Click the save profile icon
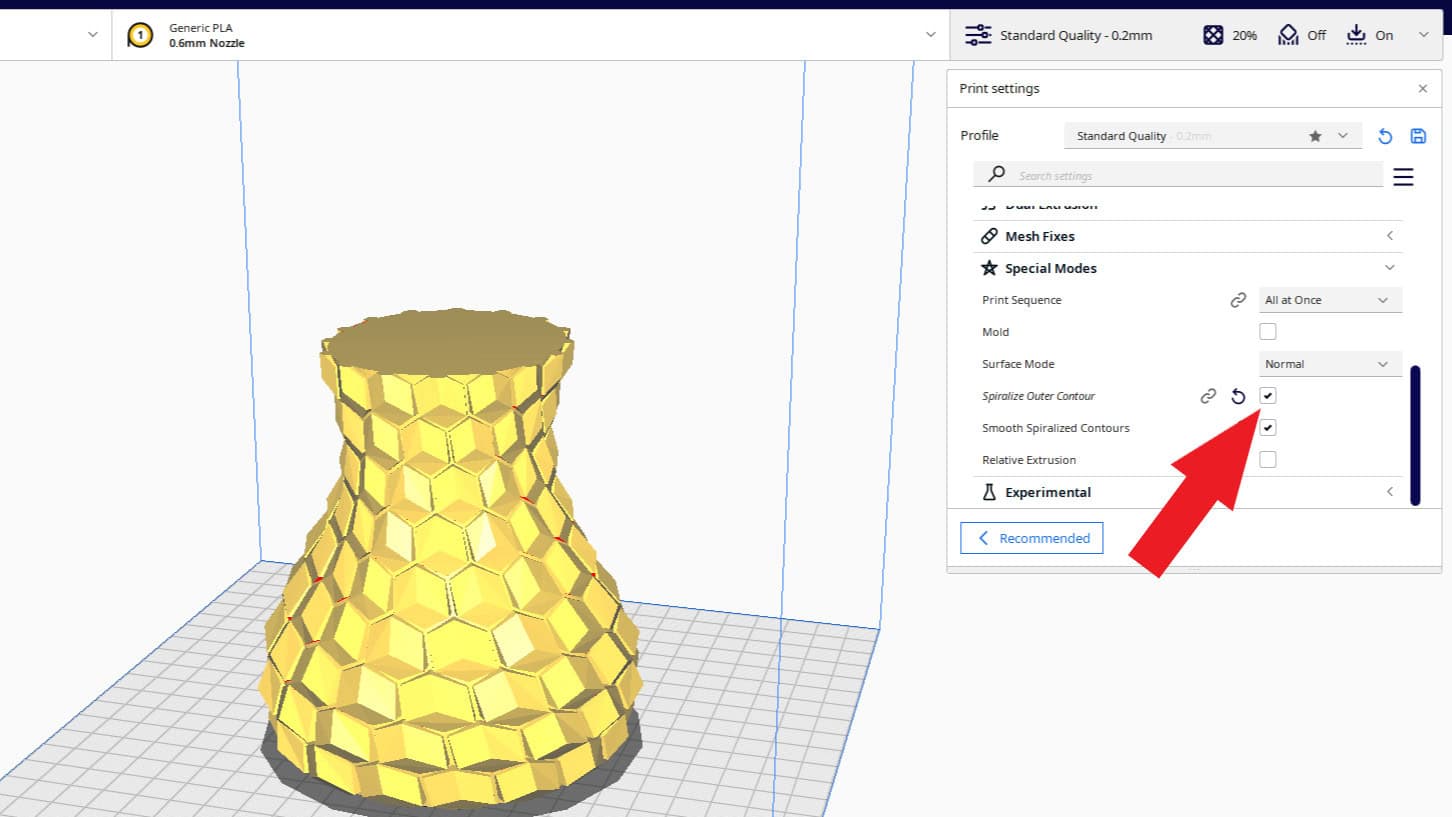 click(1418, 135)
